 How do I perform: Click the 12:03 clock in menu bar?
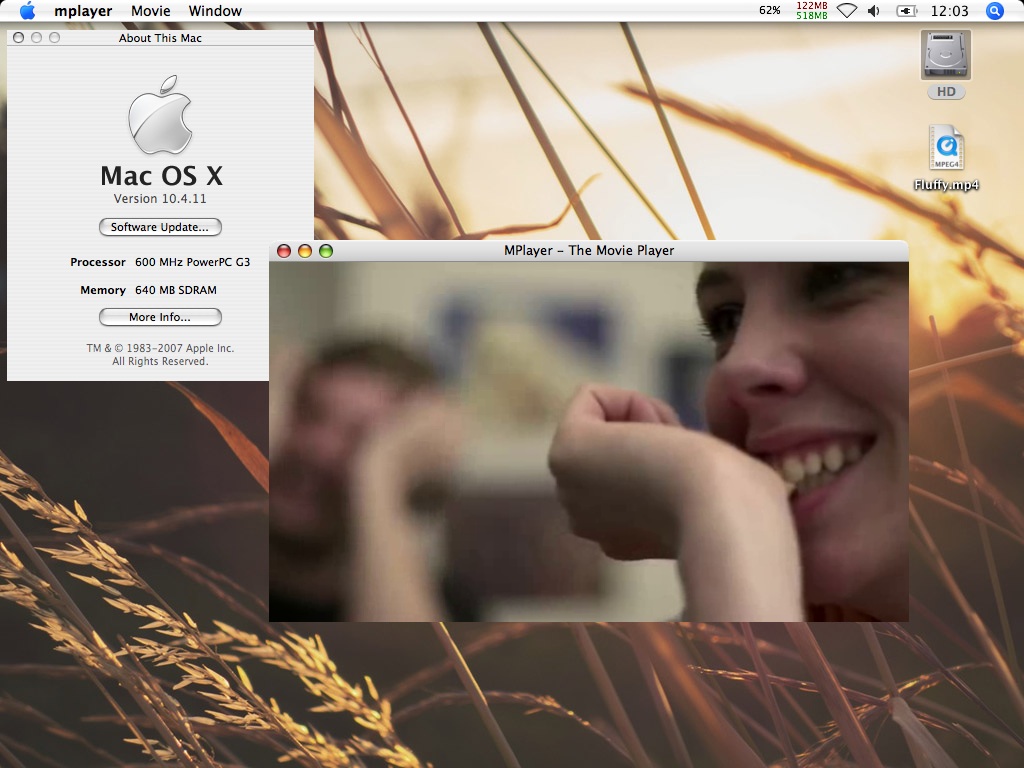tap(949, 10)
